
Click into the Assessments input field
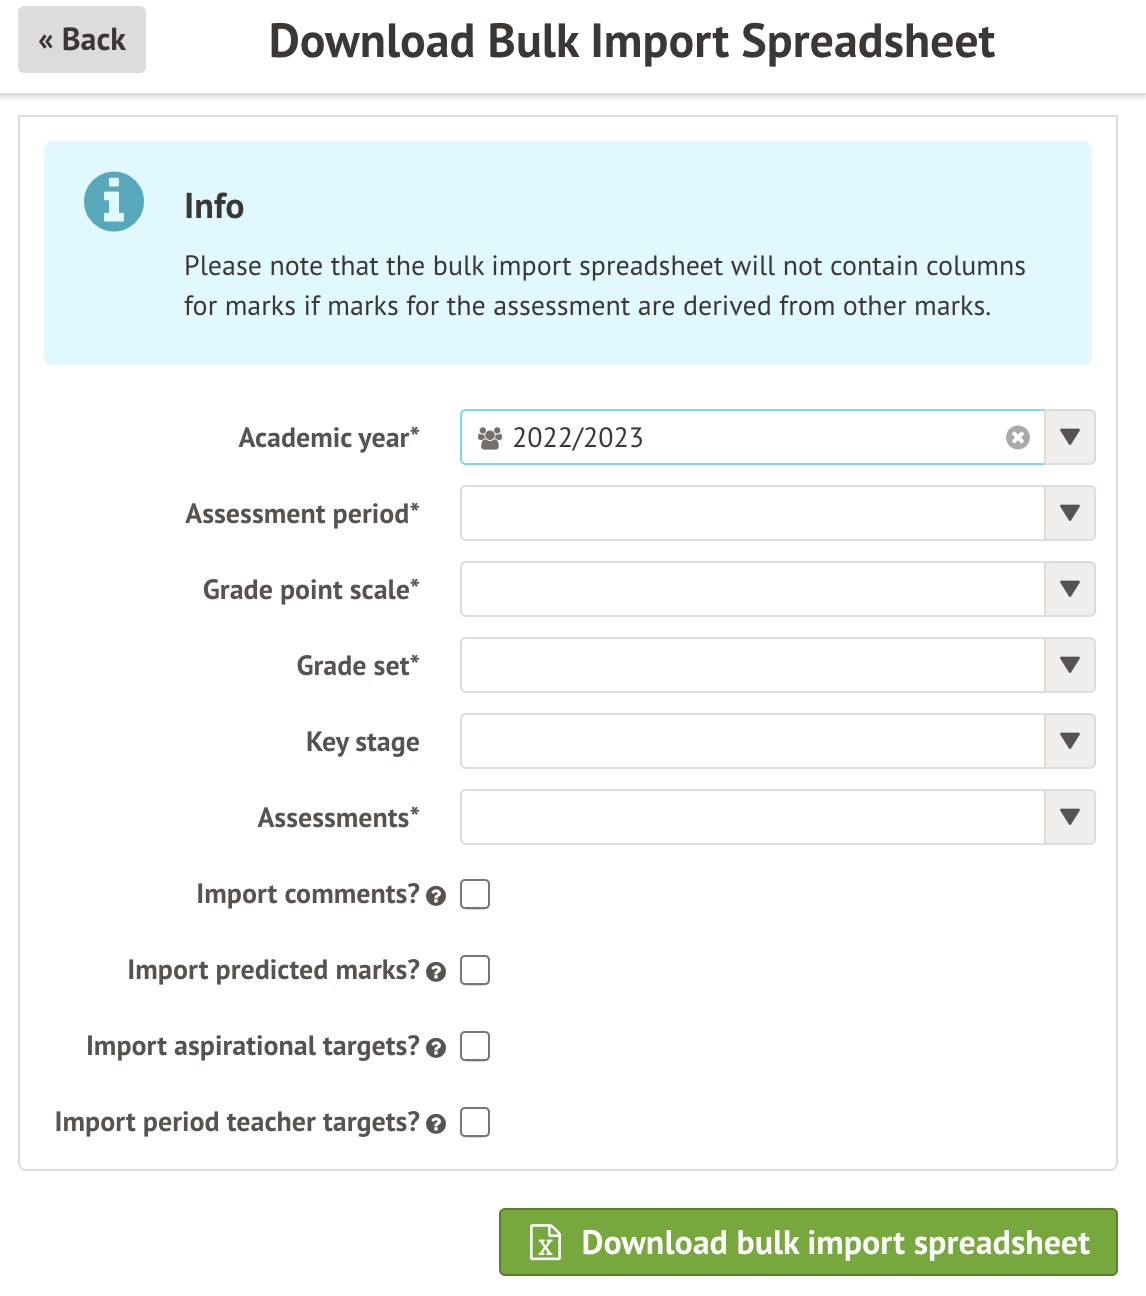752,818
